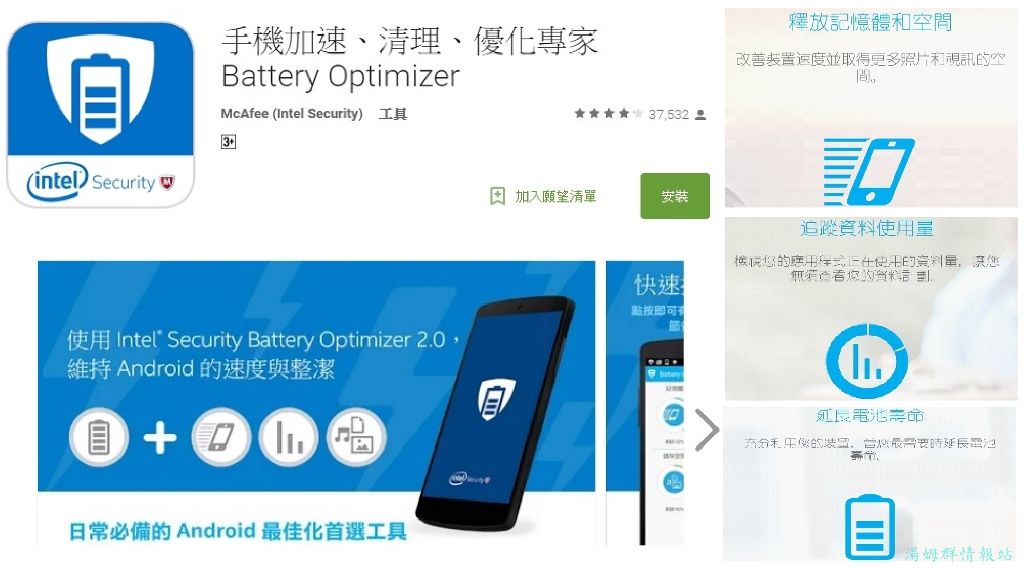Click the 追蹤資料使用量 donut chart icon
This screenshot has width=1024, height=570.
867,360
